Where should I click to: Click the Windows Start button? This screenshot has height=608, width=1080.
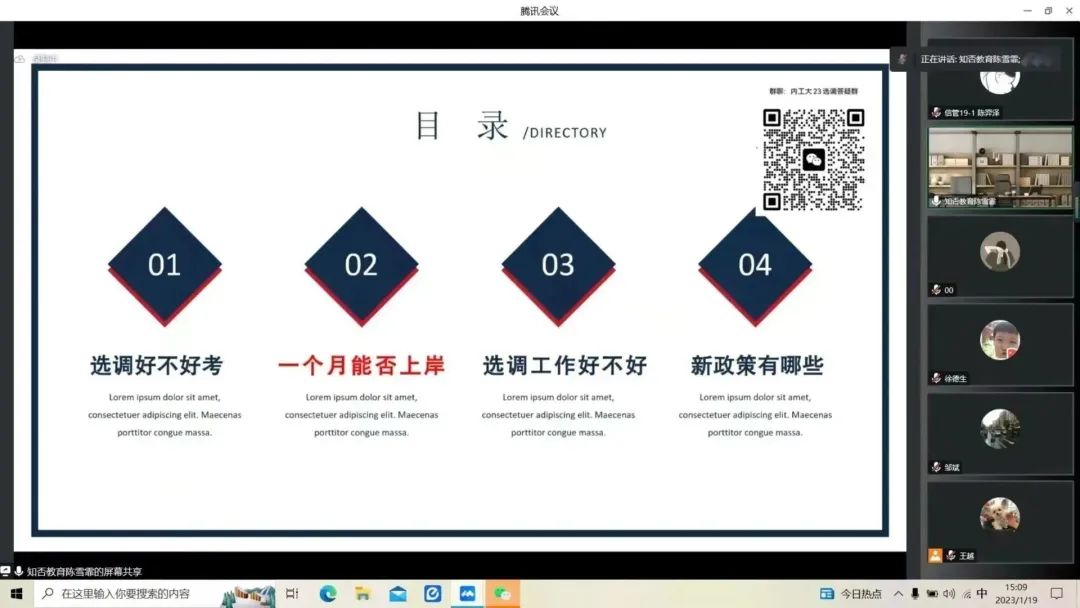tap(16, 593)
